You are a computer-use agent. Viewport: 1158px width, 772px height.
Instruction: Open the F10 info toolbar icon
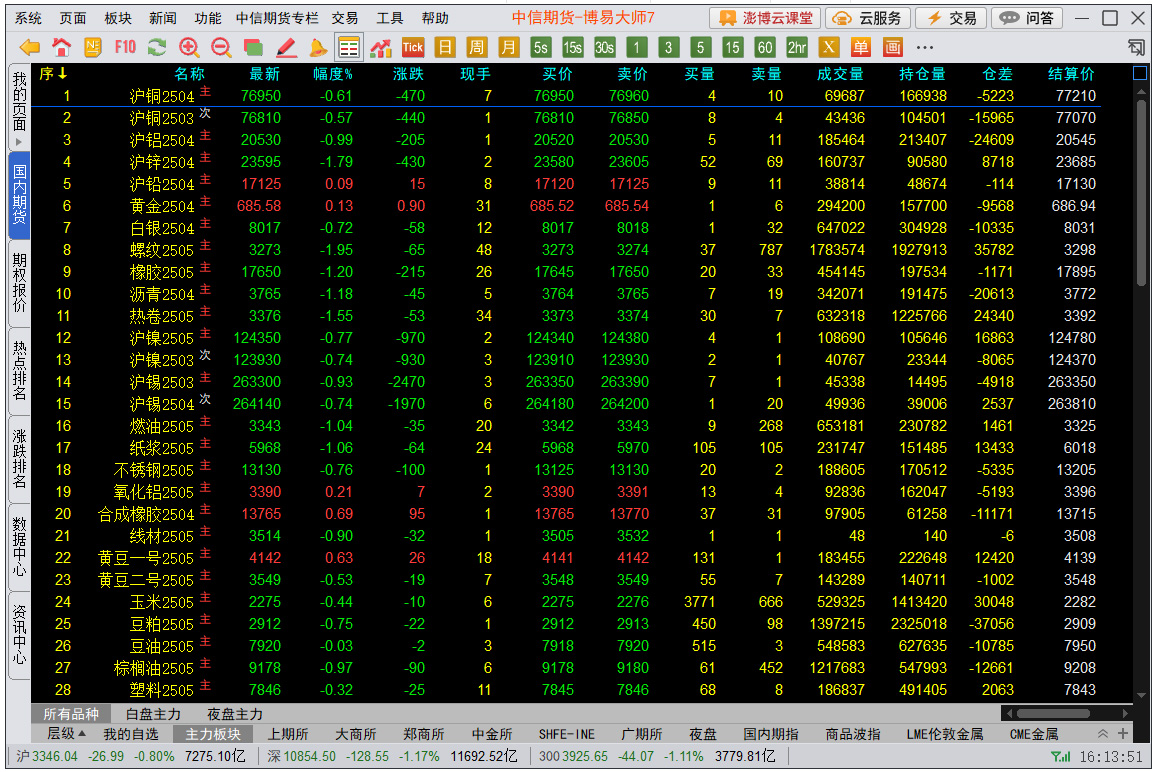[x=125, y=48]
